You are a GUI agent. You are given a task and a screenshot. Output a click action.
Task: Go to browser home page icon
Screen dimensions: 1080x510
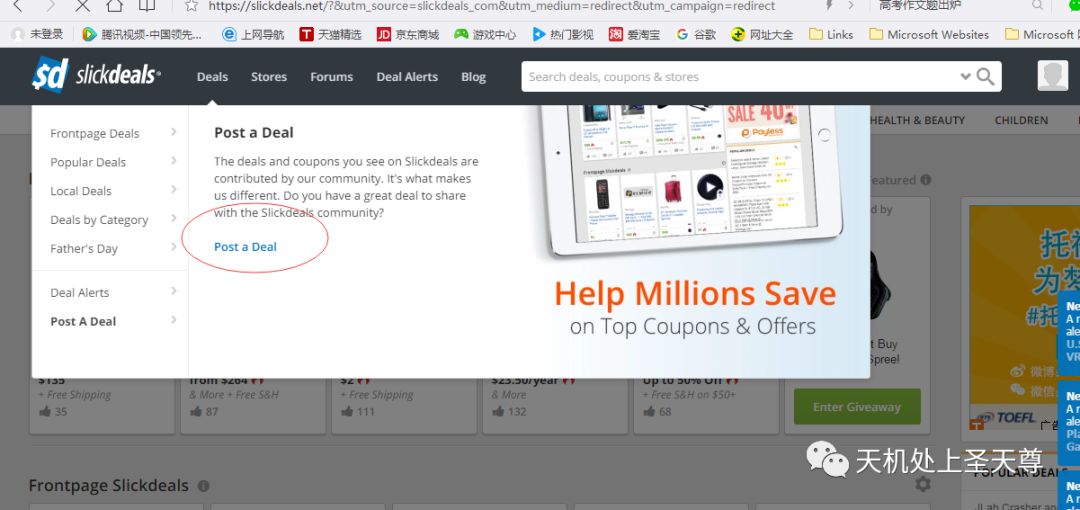[114, 6]
